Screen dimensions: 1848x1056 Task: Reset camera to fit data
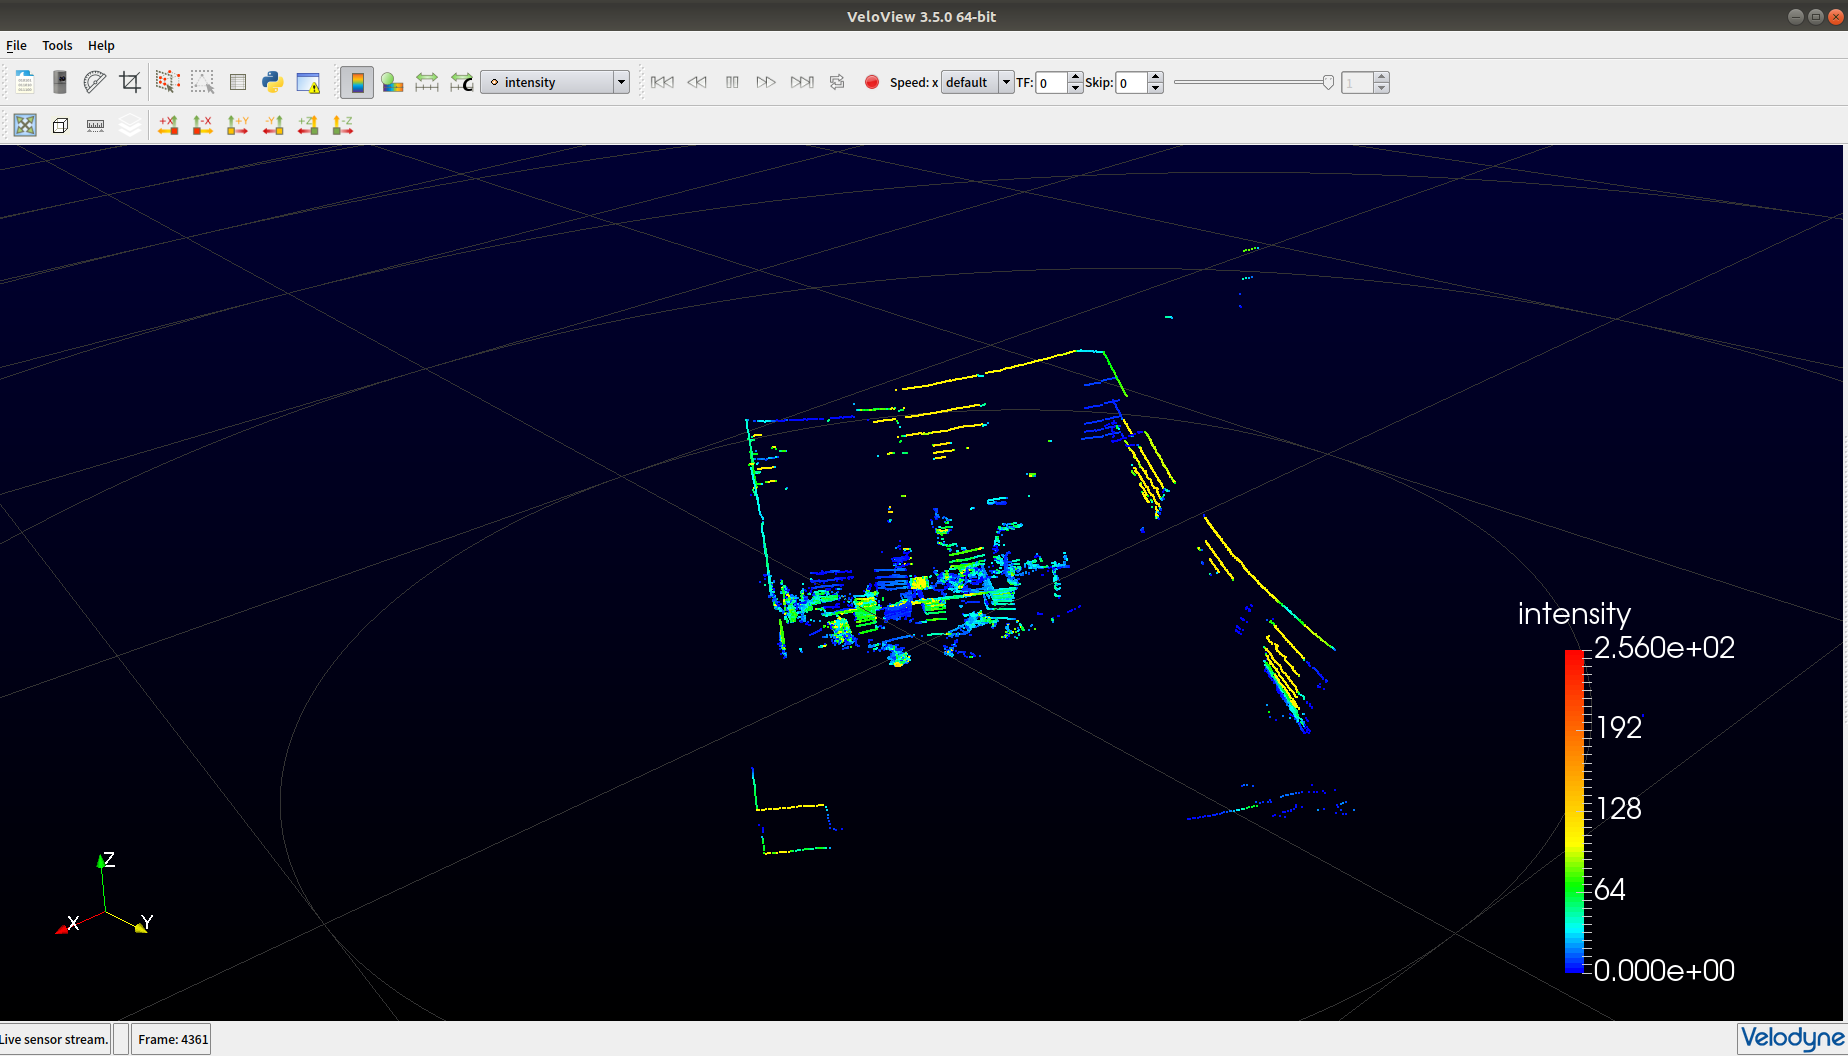click(x=25, y=125)
